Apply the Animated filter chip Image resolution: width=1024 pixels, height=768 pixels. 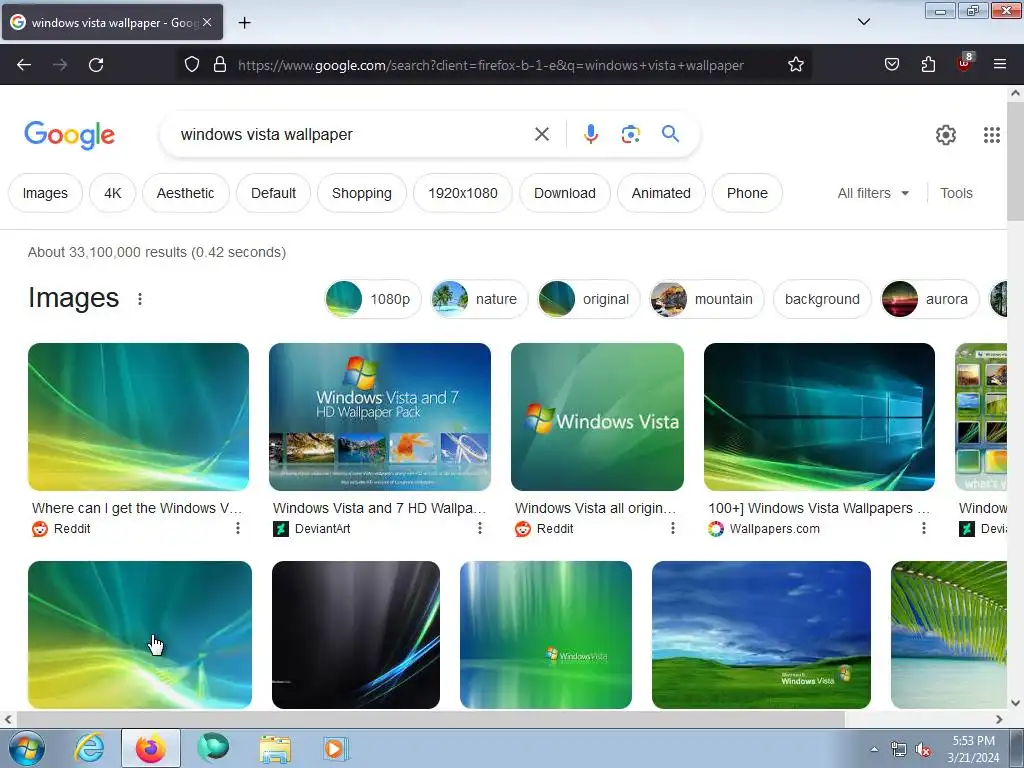(x=661, y=193)
